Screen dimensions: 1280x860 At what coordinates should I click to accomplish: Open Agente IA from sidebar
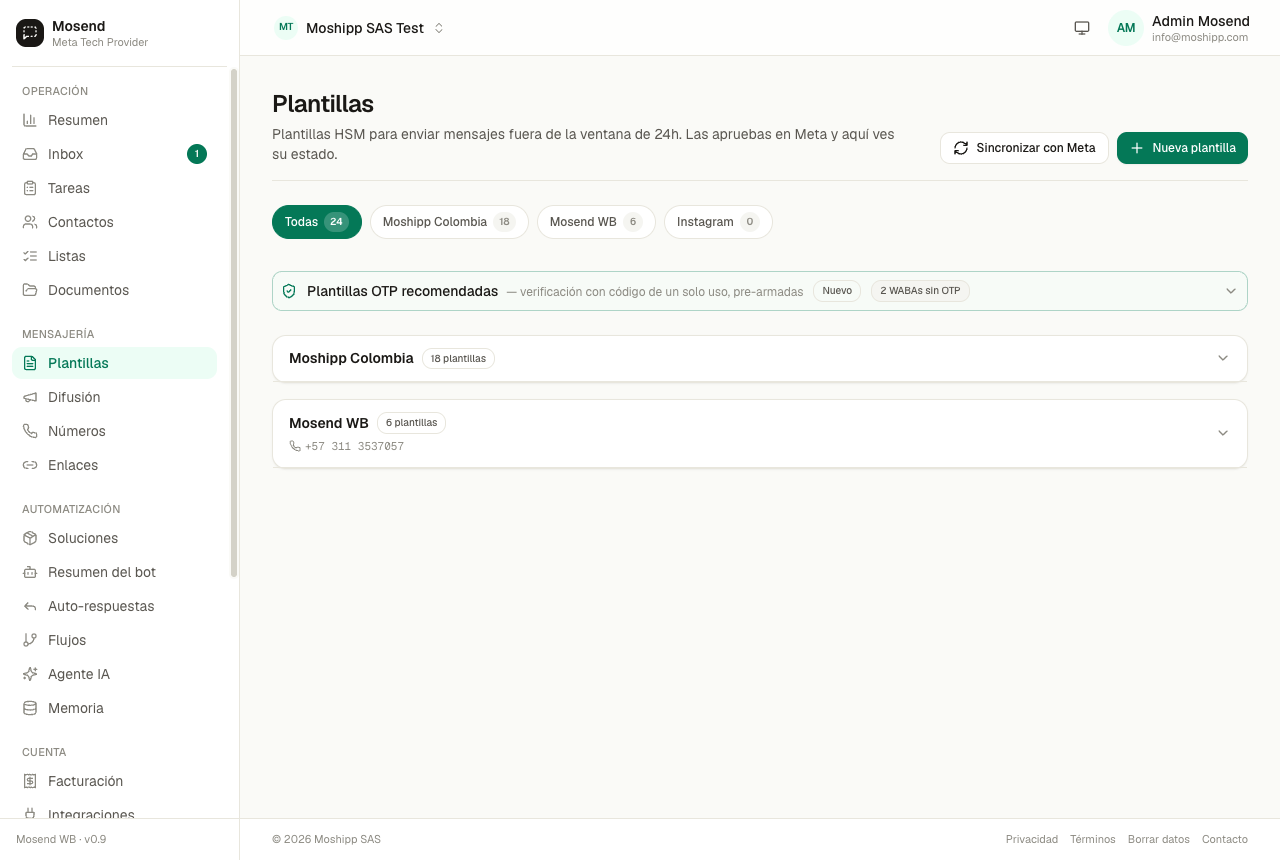pos(114,674)
